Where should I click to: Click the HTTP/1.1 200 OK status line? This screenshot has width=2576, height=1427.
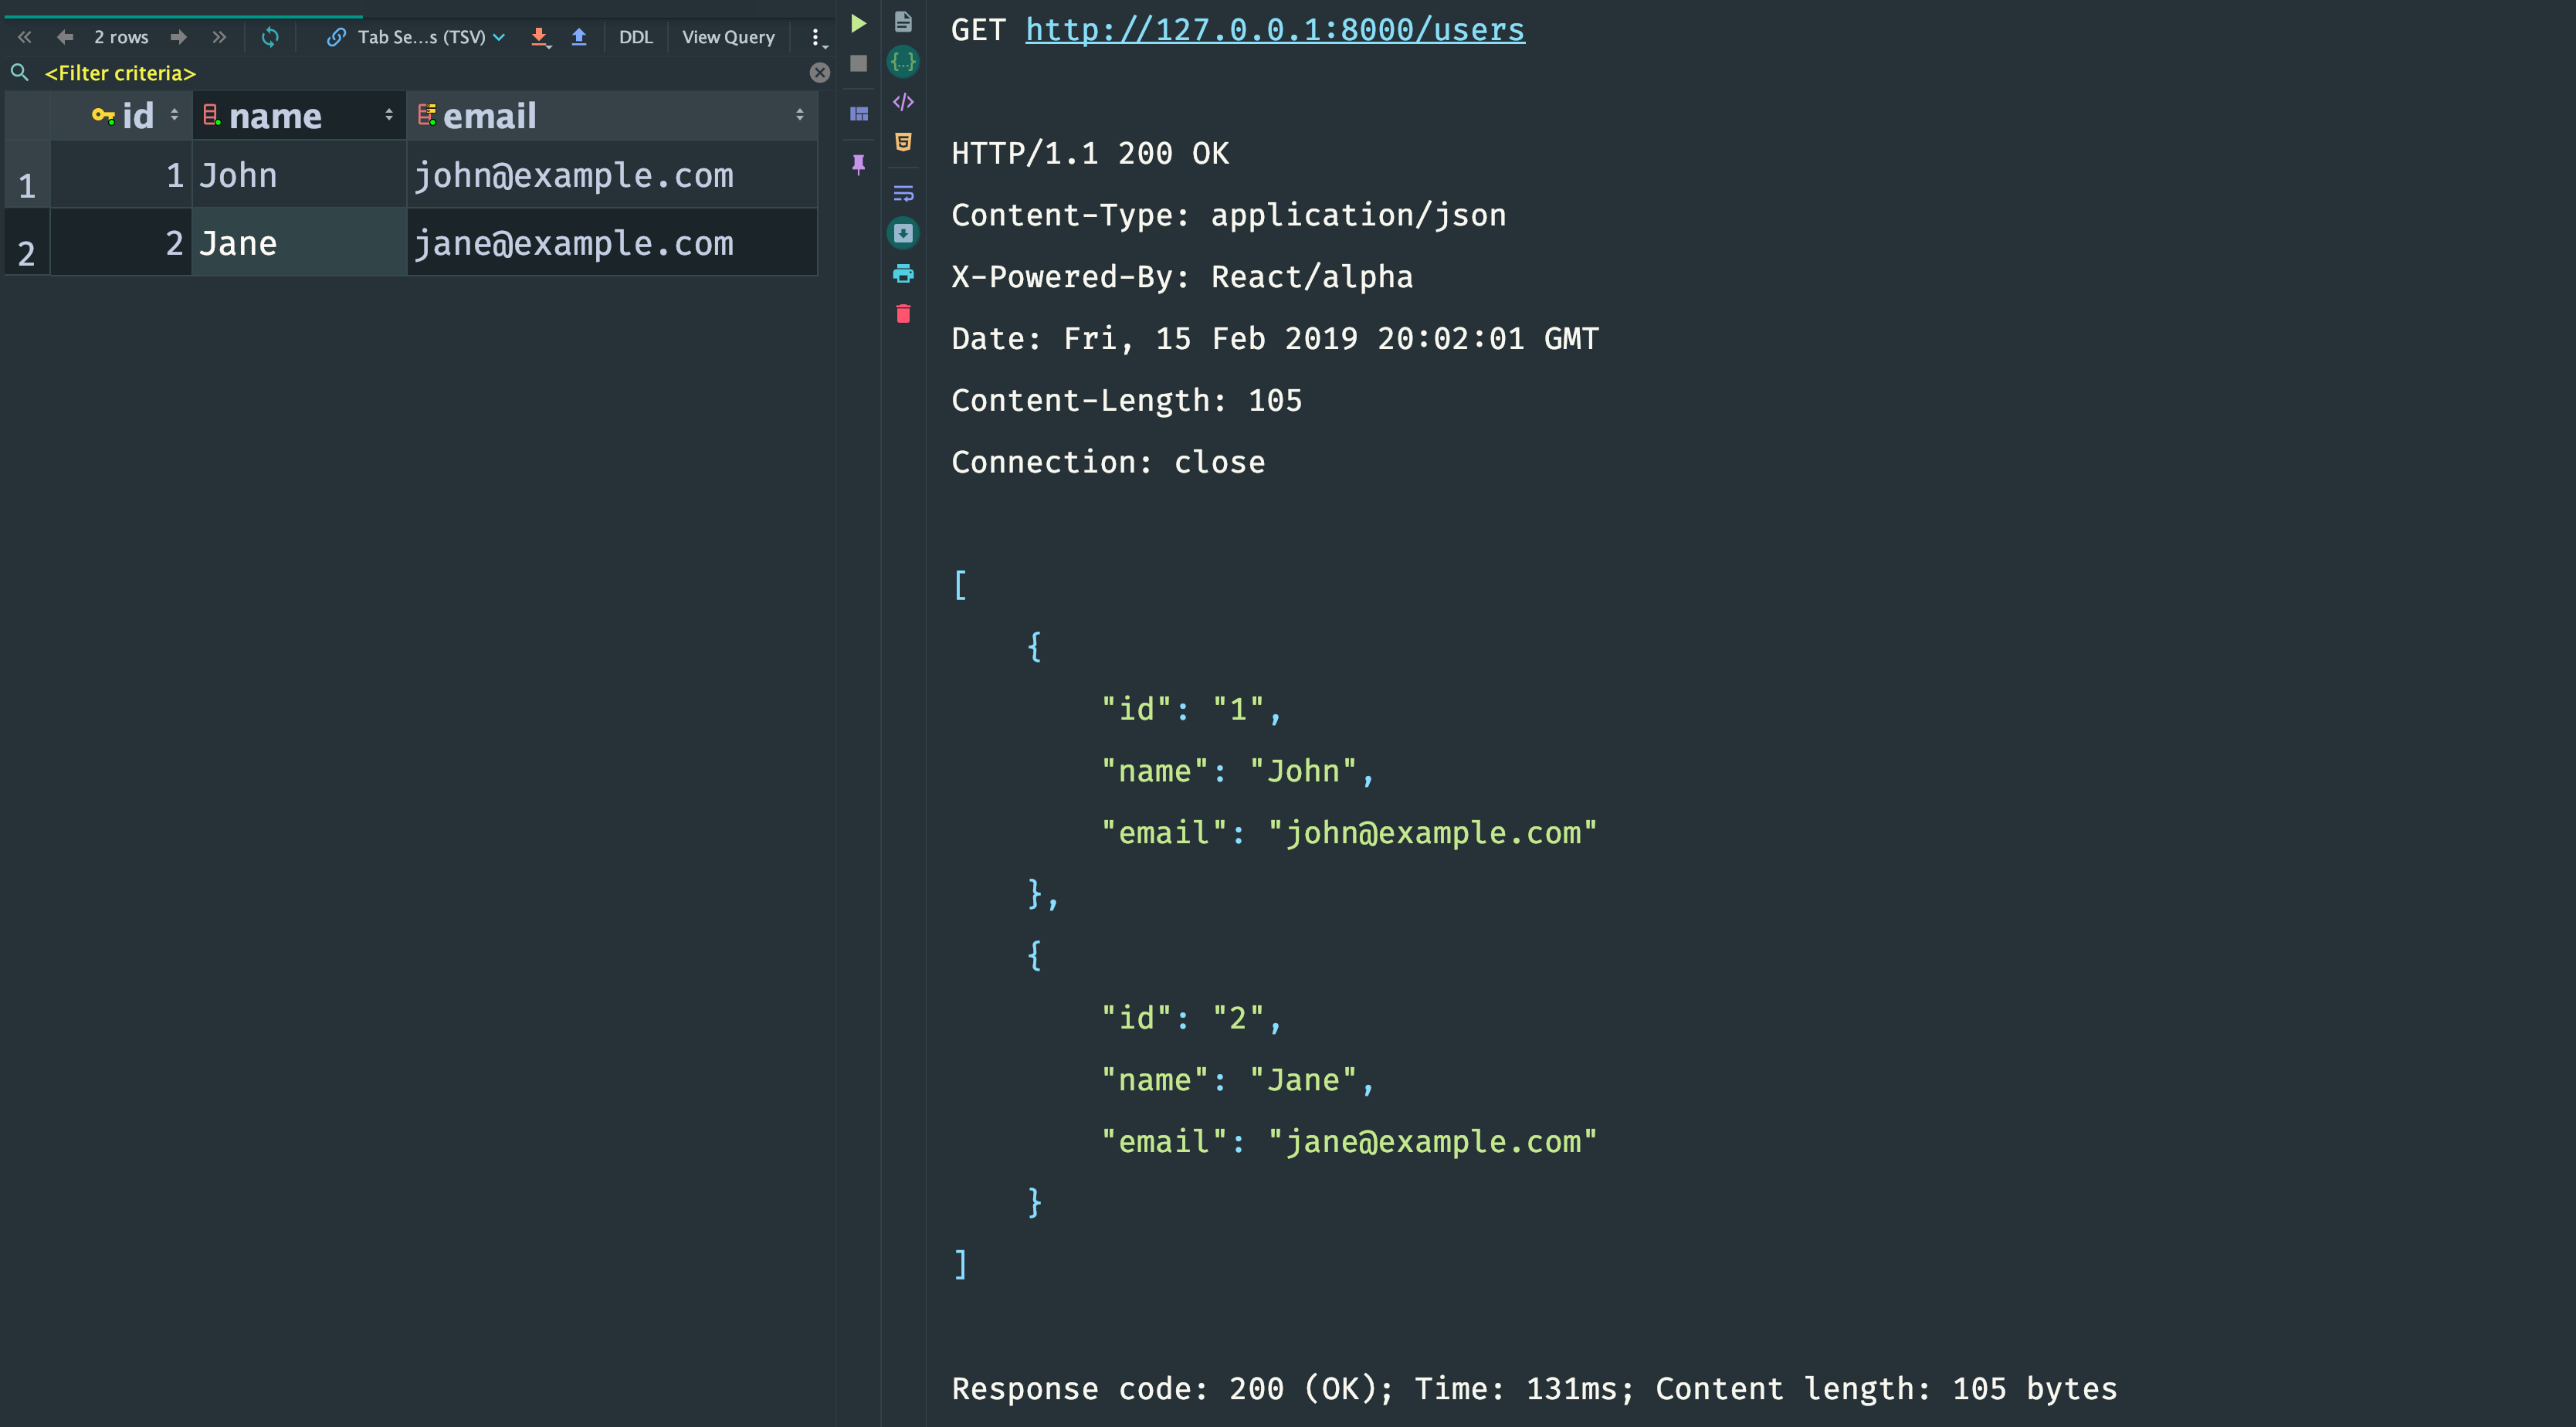(x=1090, y=153)
